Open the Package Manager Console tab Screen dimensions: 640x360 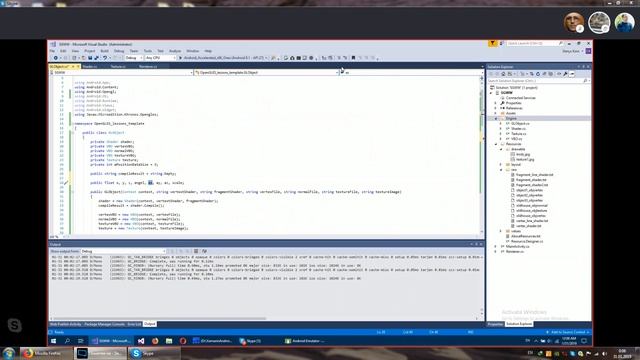click(x=104, y=324)
